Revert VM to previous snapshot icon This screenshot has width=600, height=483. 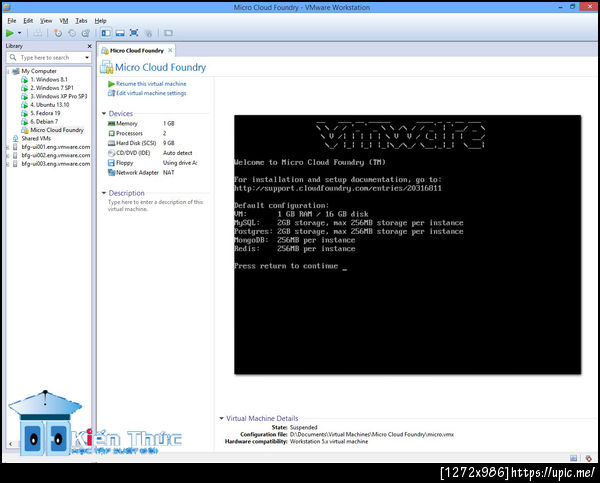(72, 33)
